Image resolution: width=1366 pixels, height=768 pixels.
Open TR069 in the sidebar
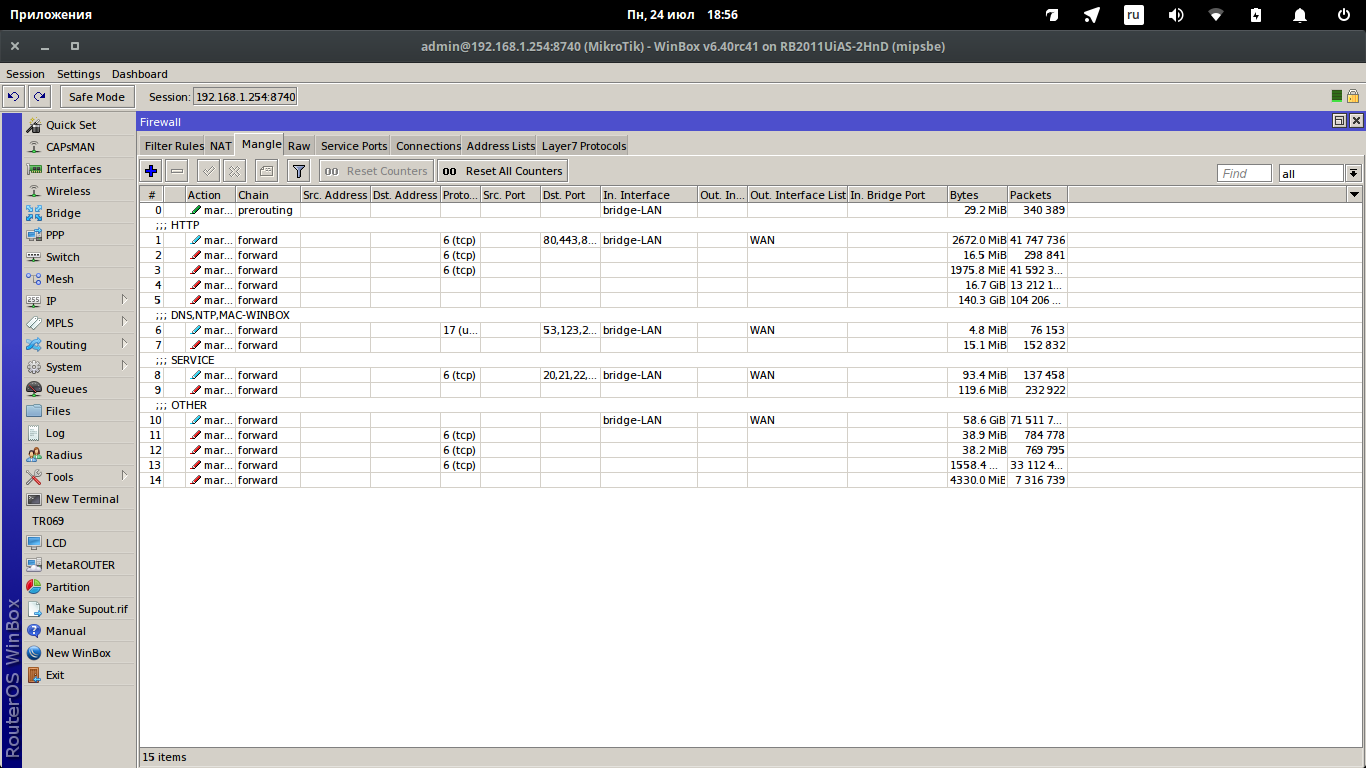(79, 521)
